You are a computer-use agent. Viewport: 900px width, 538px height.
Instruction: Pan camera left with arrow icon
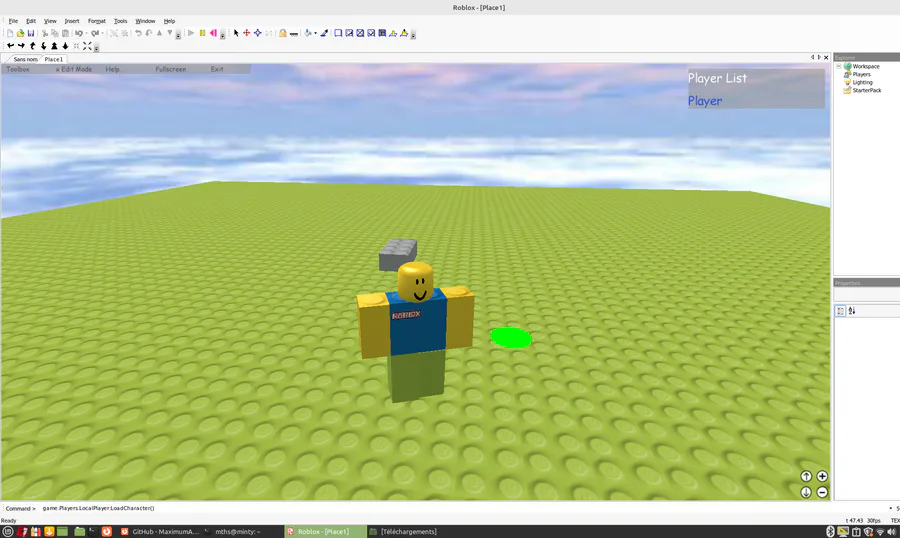[x=10, y=46]
